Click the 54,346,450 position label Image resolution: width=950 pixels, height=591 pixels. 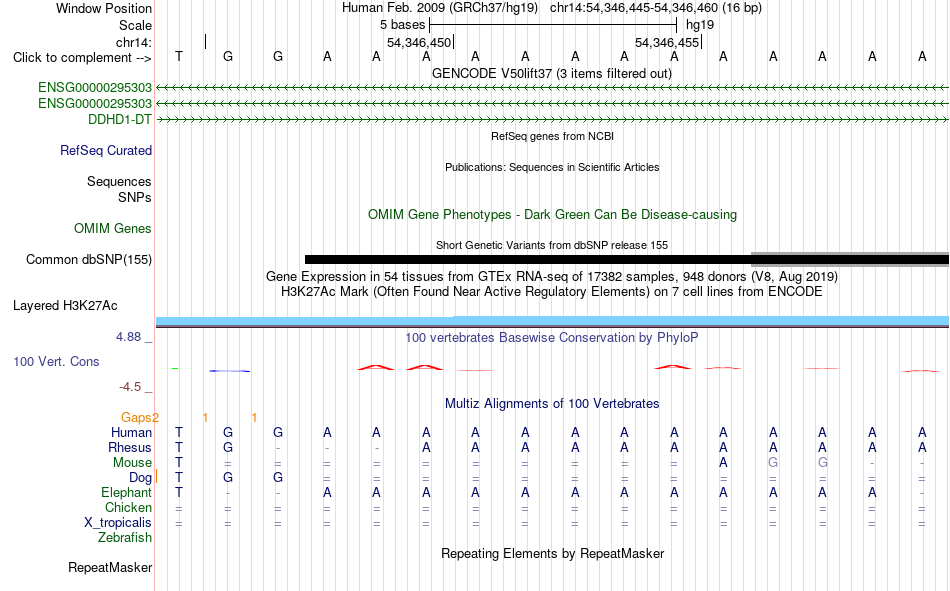click(x=419, y=42)
